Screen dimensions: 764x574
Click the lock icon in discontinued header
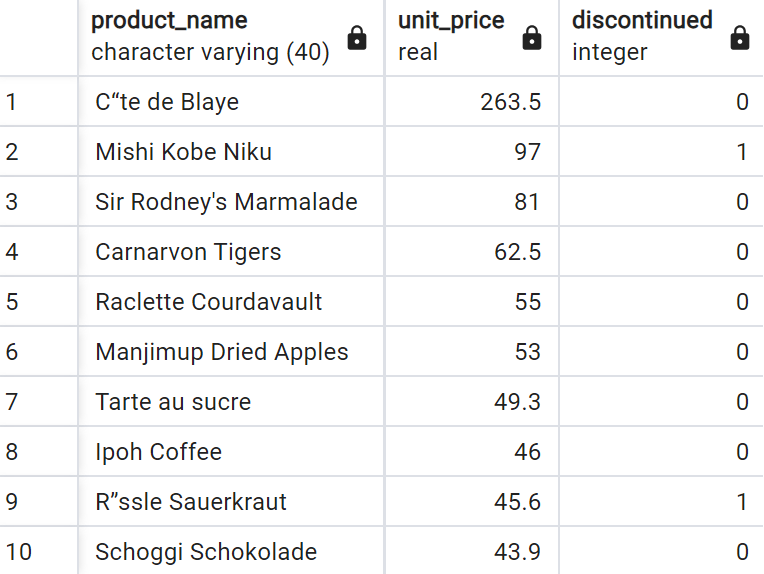tap(740, 38)
